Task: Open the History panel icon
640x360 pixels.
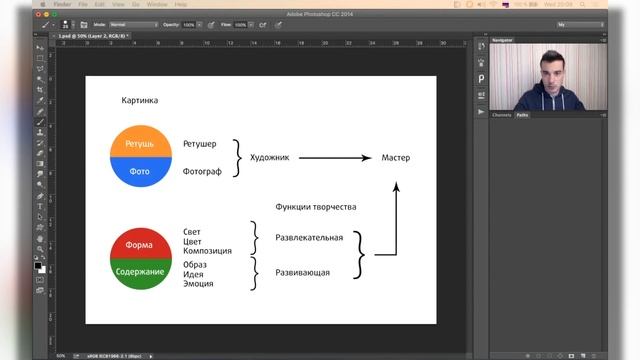Action: 481,46
